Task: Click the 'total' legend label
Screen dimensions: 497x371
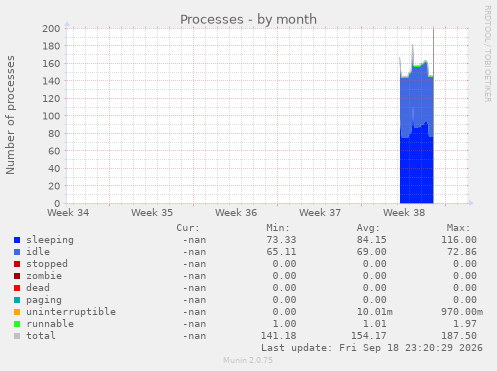Action: [41, 336]
